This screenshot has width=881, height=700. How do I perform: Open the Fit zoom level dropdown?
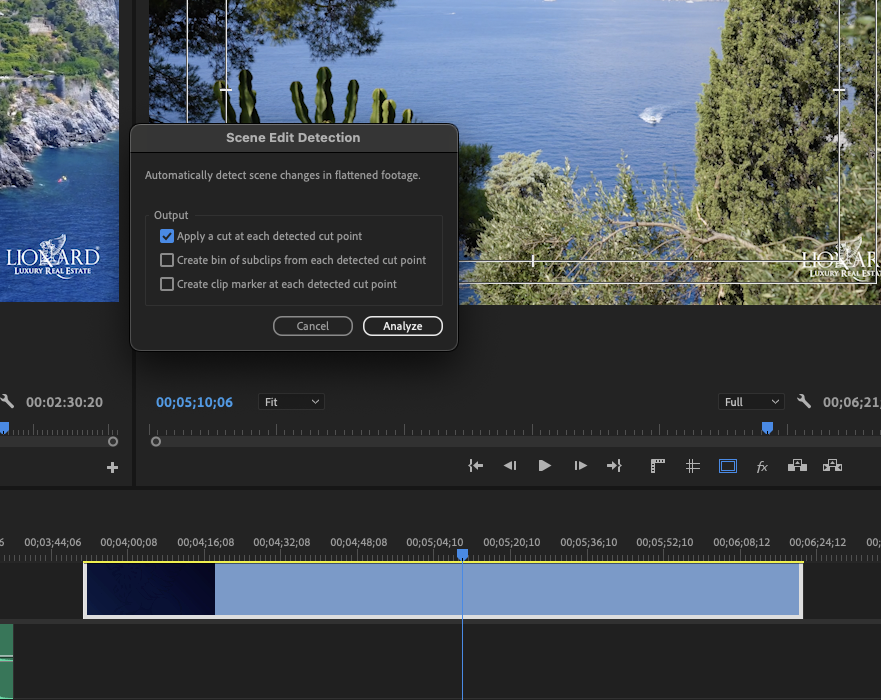pyautogui.click(x=291, y=401)
